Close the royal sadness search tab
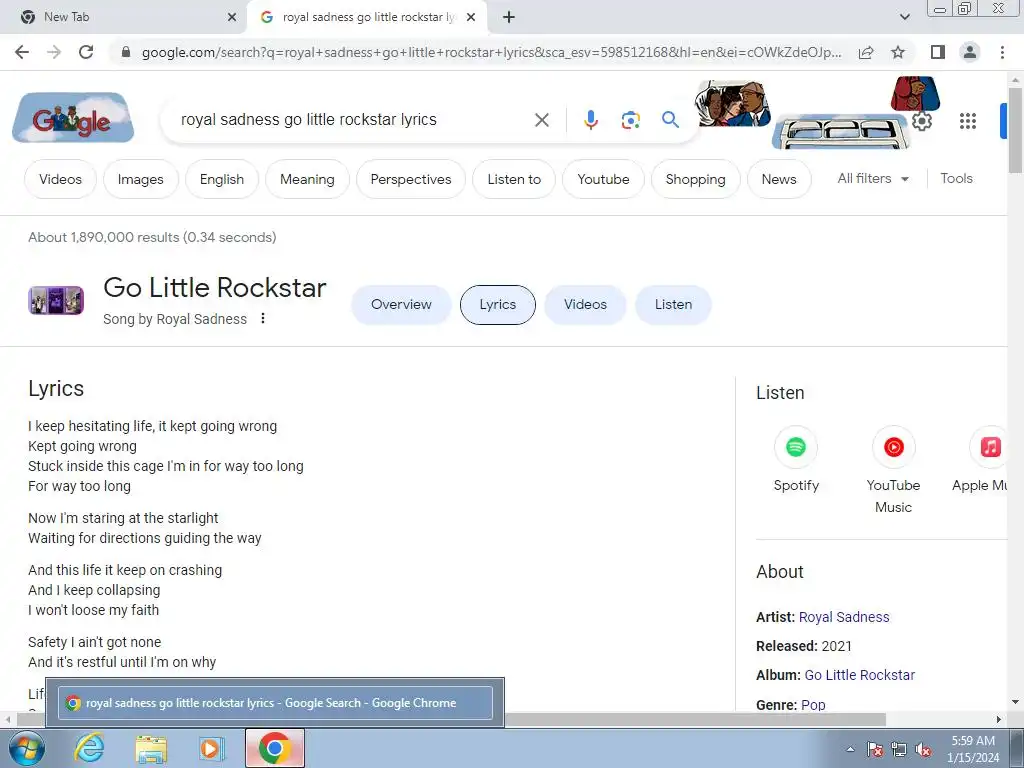Screen dimensions: 1024x768 coord(471,17)
